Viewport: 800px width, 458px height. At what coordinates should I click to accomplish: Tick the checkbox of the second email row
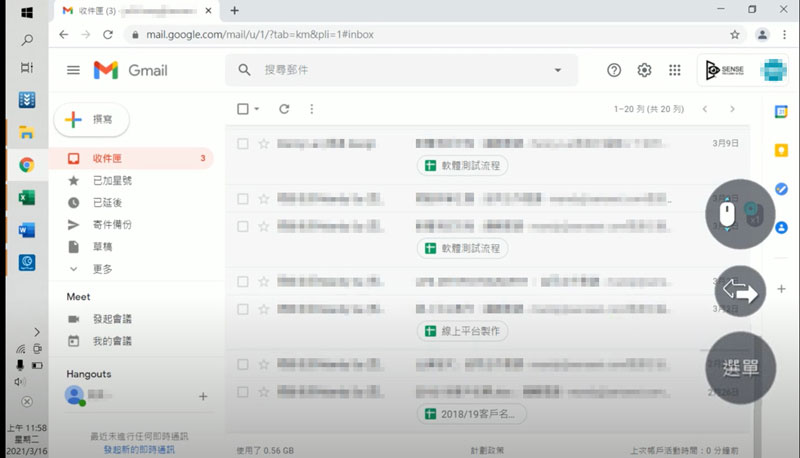coord(243,199)
